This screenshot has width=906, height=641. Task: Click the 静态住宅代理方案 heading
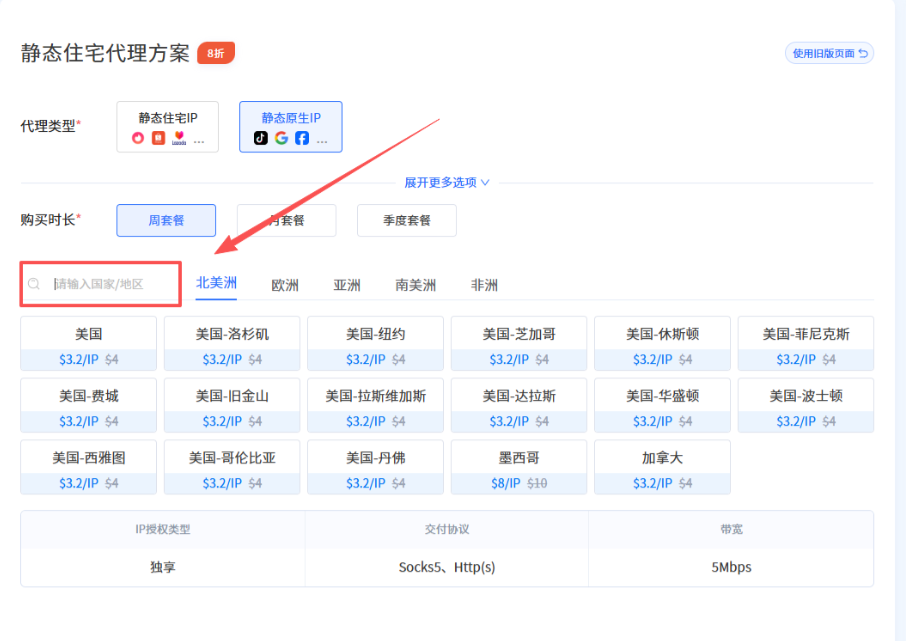coord(105,53)
